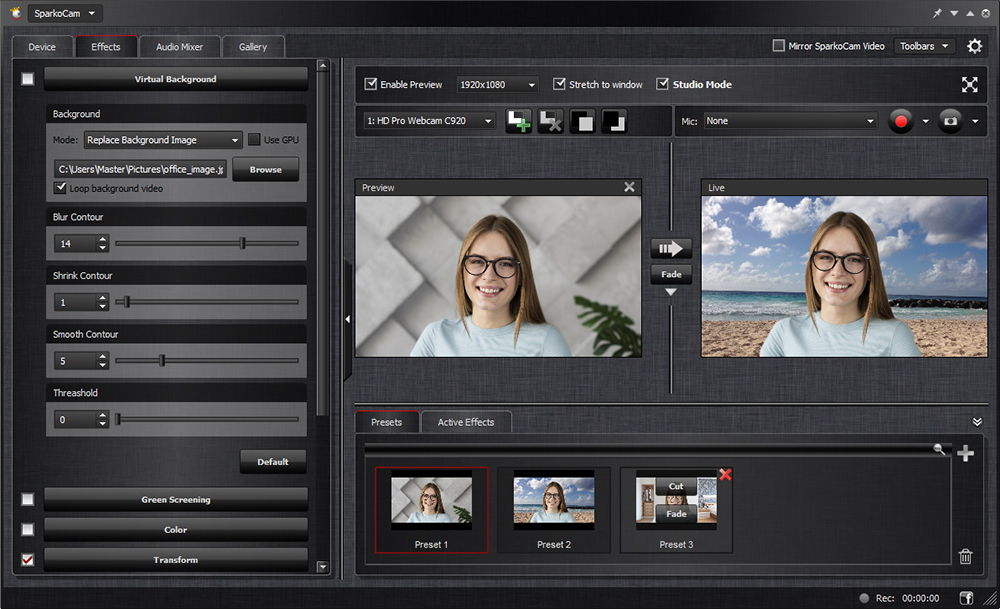Viewport: 1000px width, 609px height.
Task: Change the resolution from 1920x1080
Action: (497, 84)
